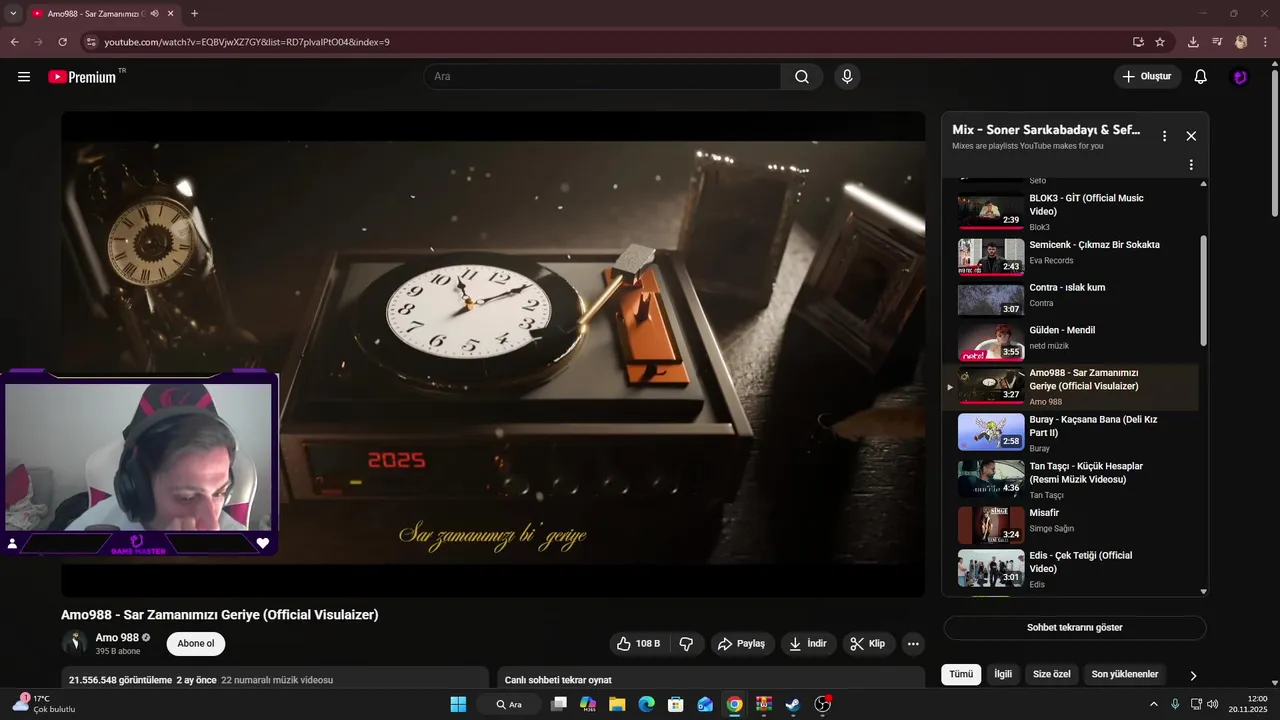Screen dimensions: 1280x720
Task: Open File Explorer from taskbar
Action: (617, 704)
